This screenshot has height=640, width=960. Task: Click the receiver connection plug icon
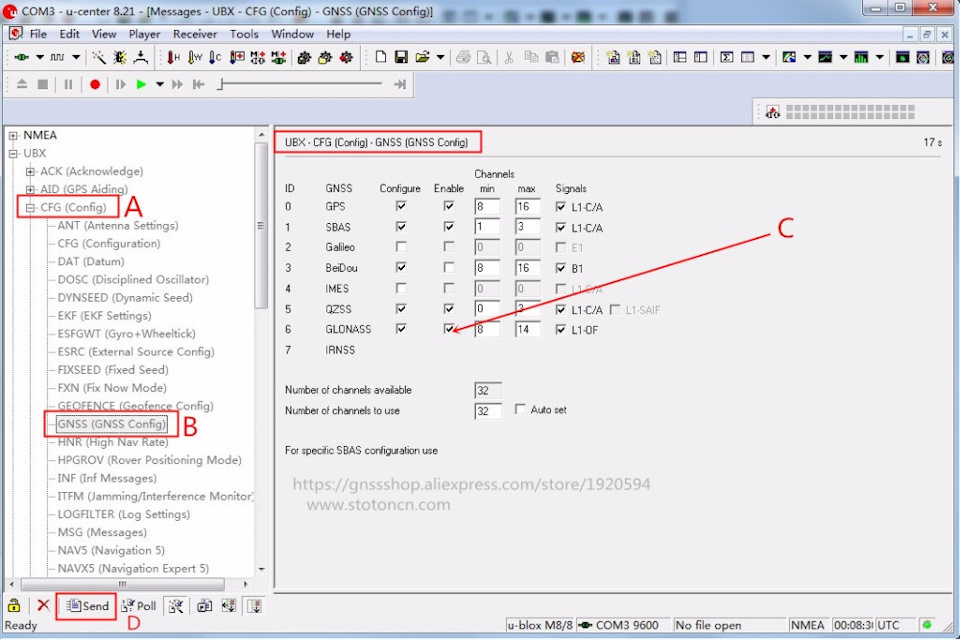[22, 58]
